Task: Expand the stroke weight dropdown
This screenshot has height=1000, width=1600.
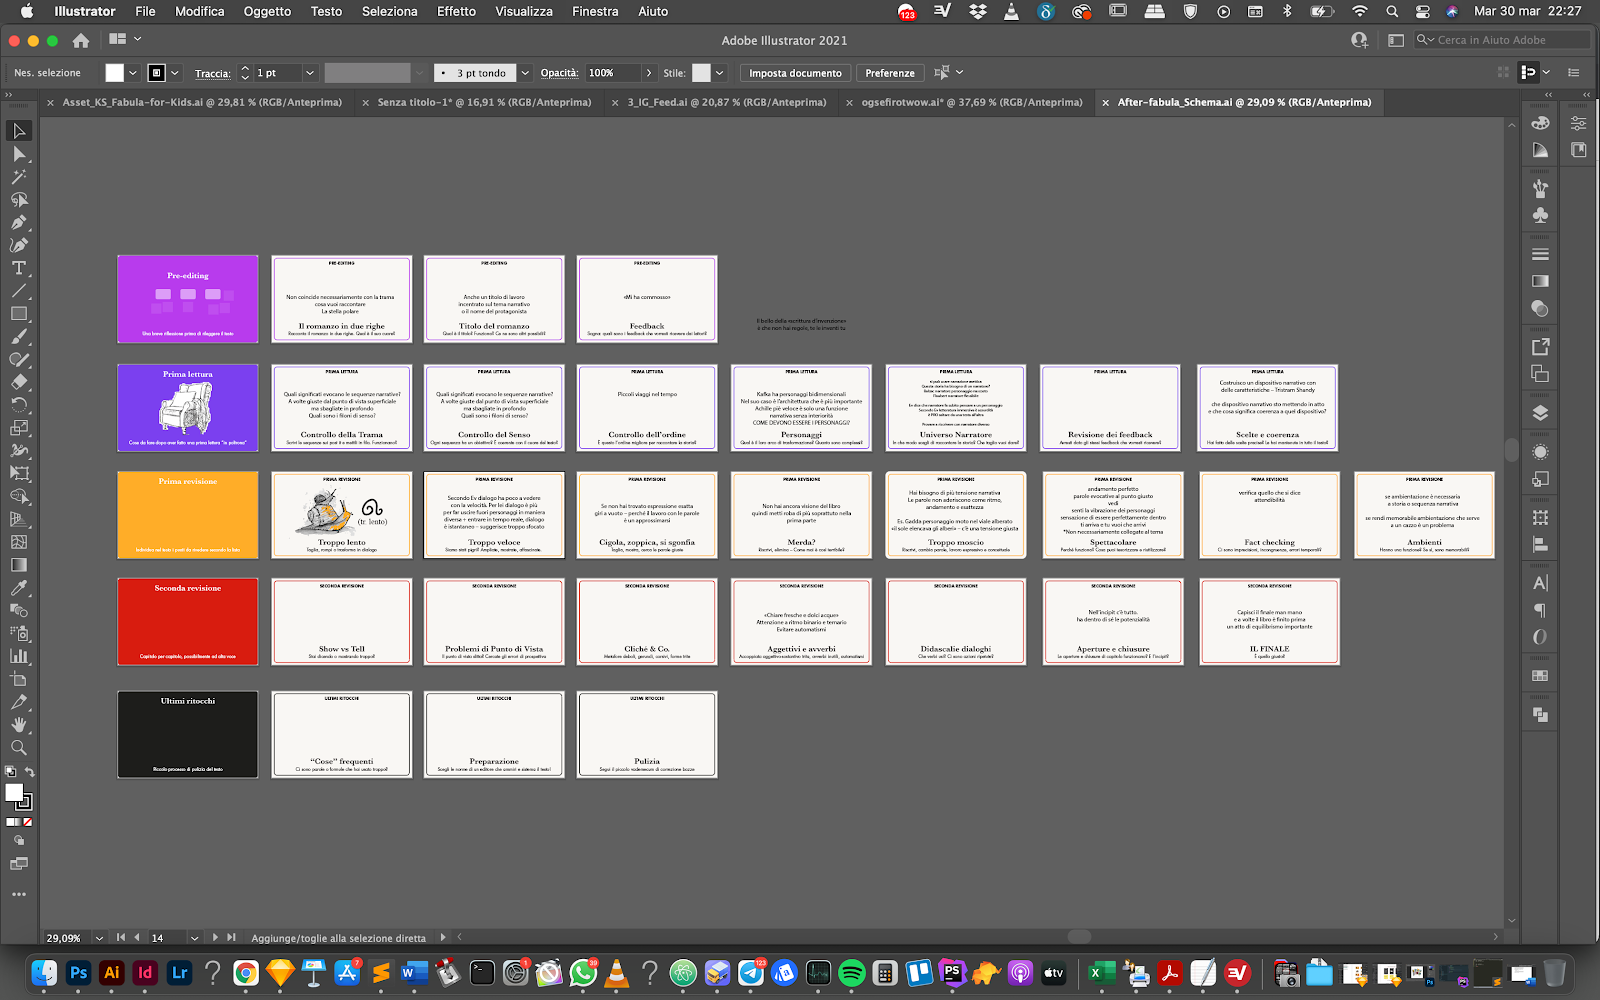Action: click(x=310, y=73)
